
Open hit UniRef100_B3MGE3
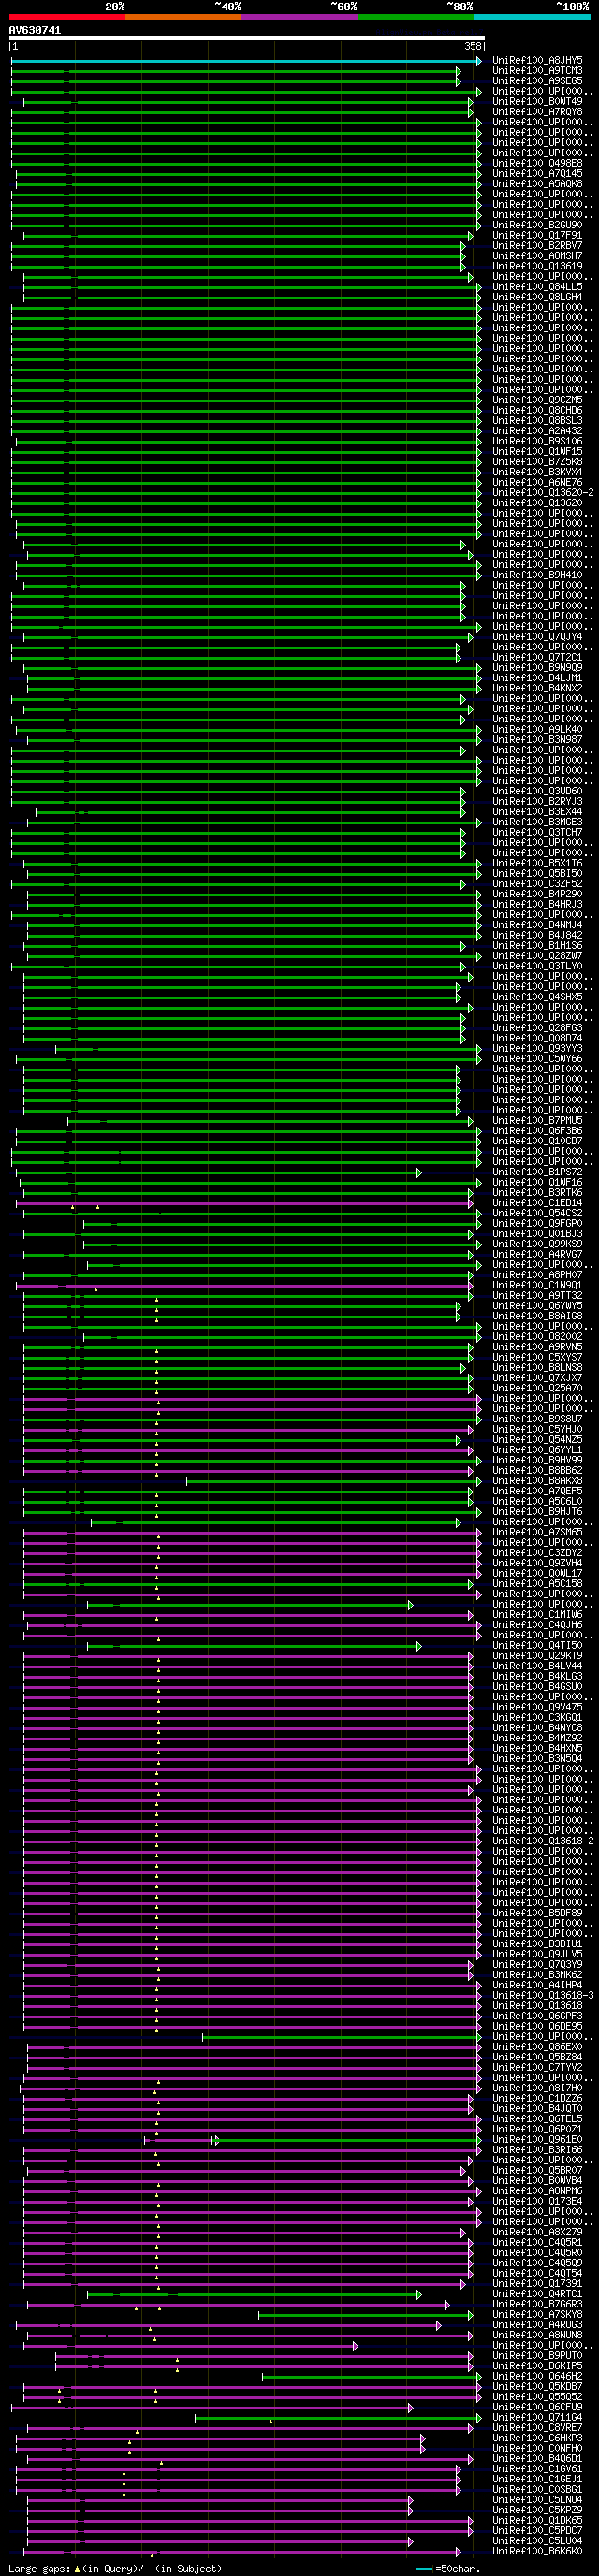tap(537, 822)
